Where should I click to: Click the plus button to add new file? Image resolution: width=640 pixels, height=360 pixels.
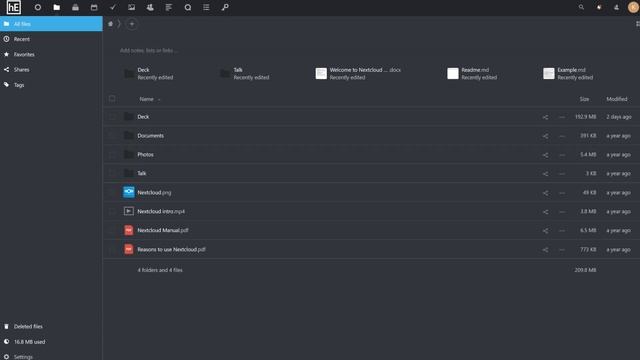point(131,24)
